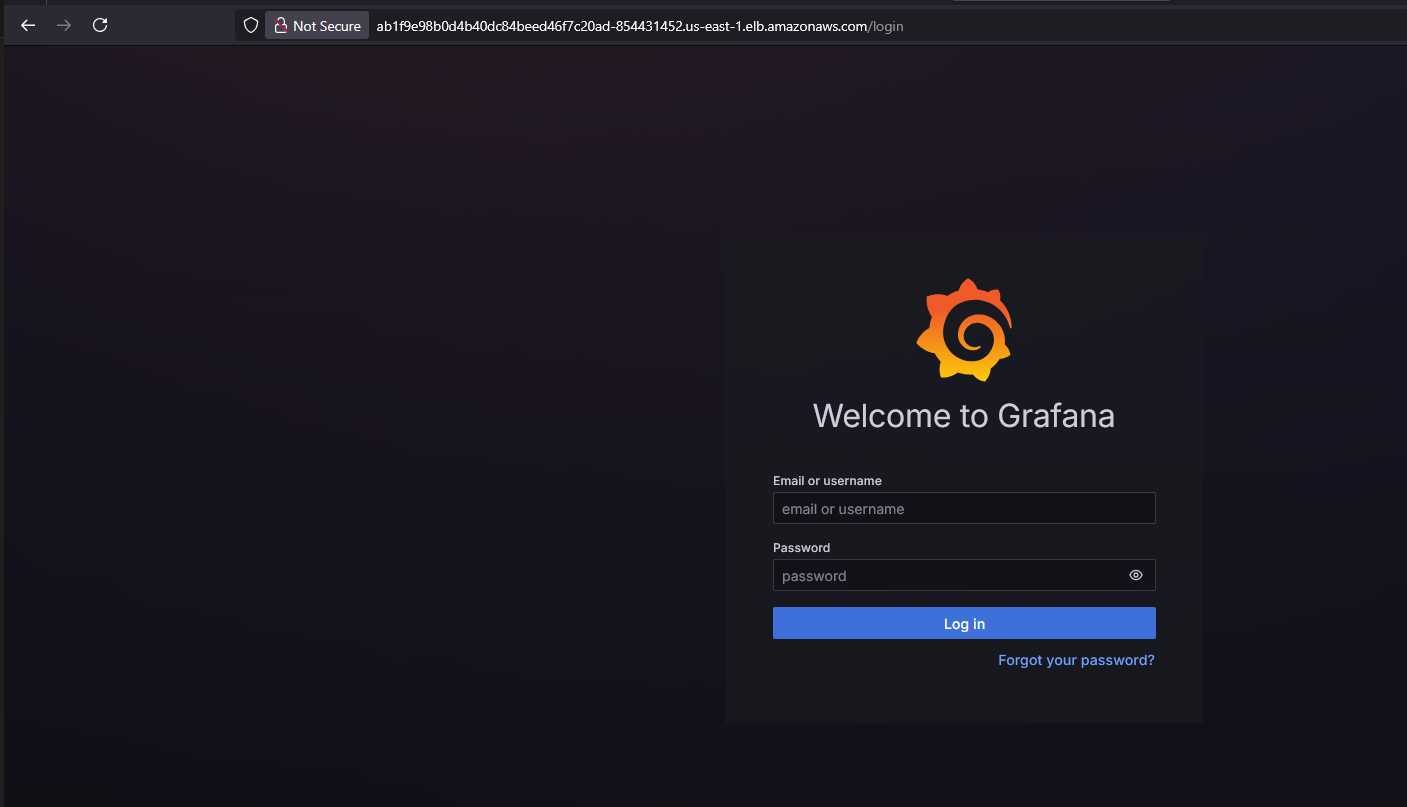1407x807 pixels.
Task: Click the Welcome to Grafana heading
Action: pos(964,415)
